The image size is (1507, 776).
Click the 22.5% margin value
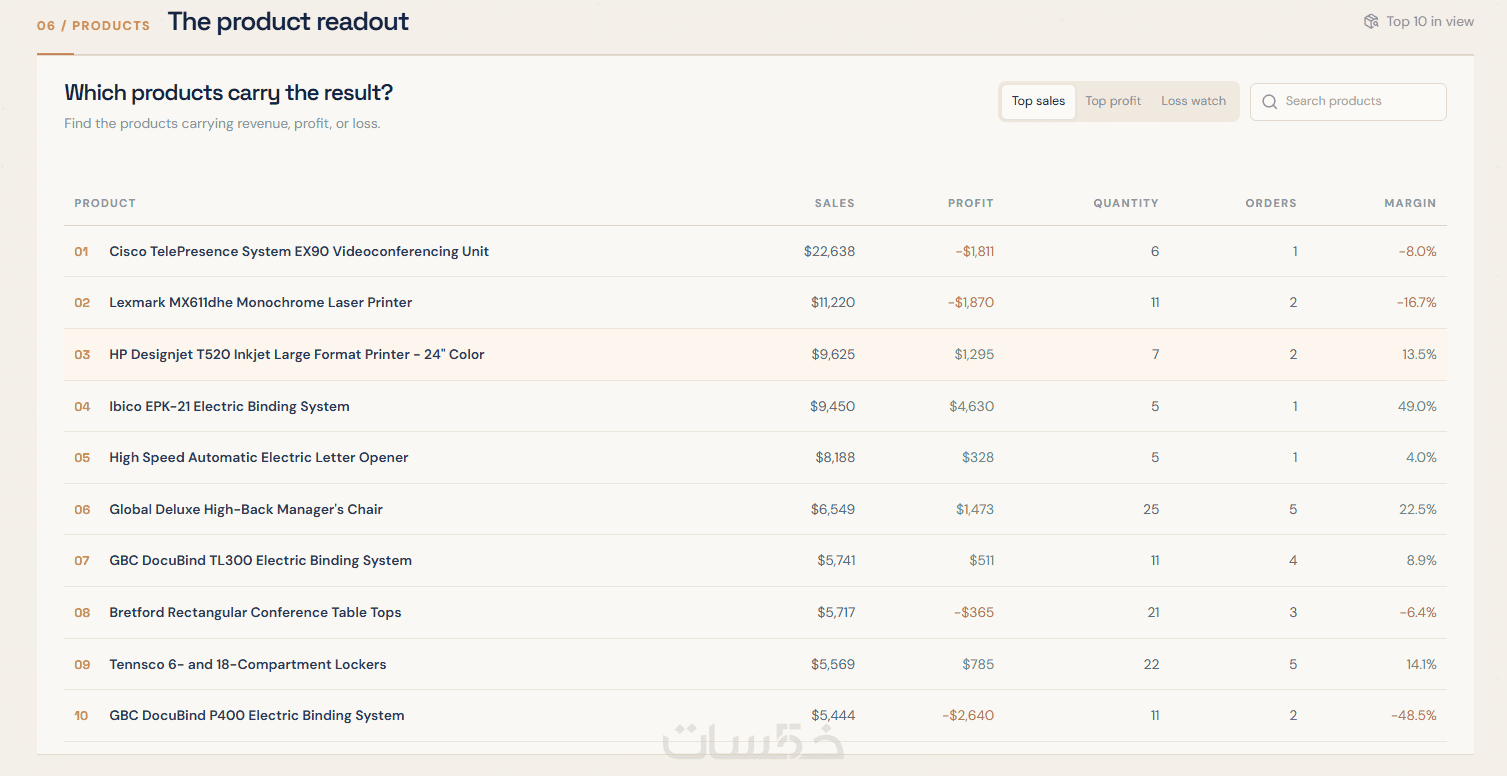point(1418,510)
